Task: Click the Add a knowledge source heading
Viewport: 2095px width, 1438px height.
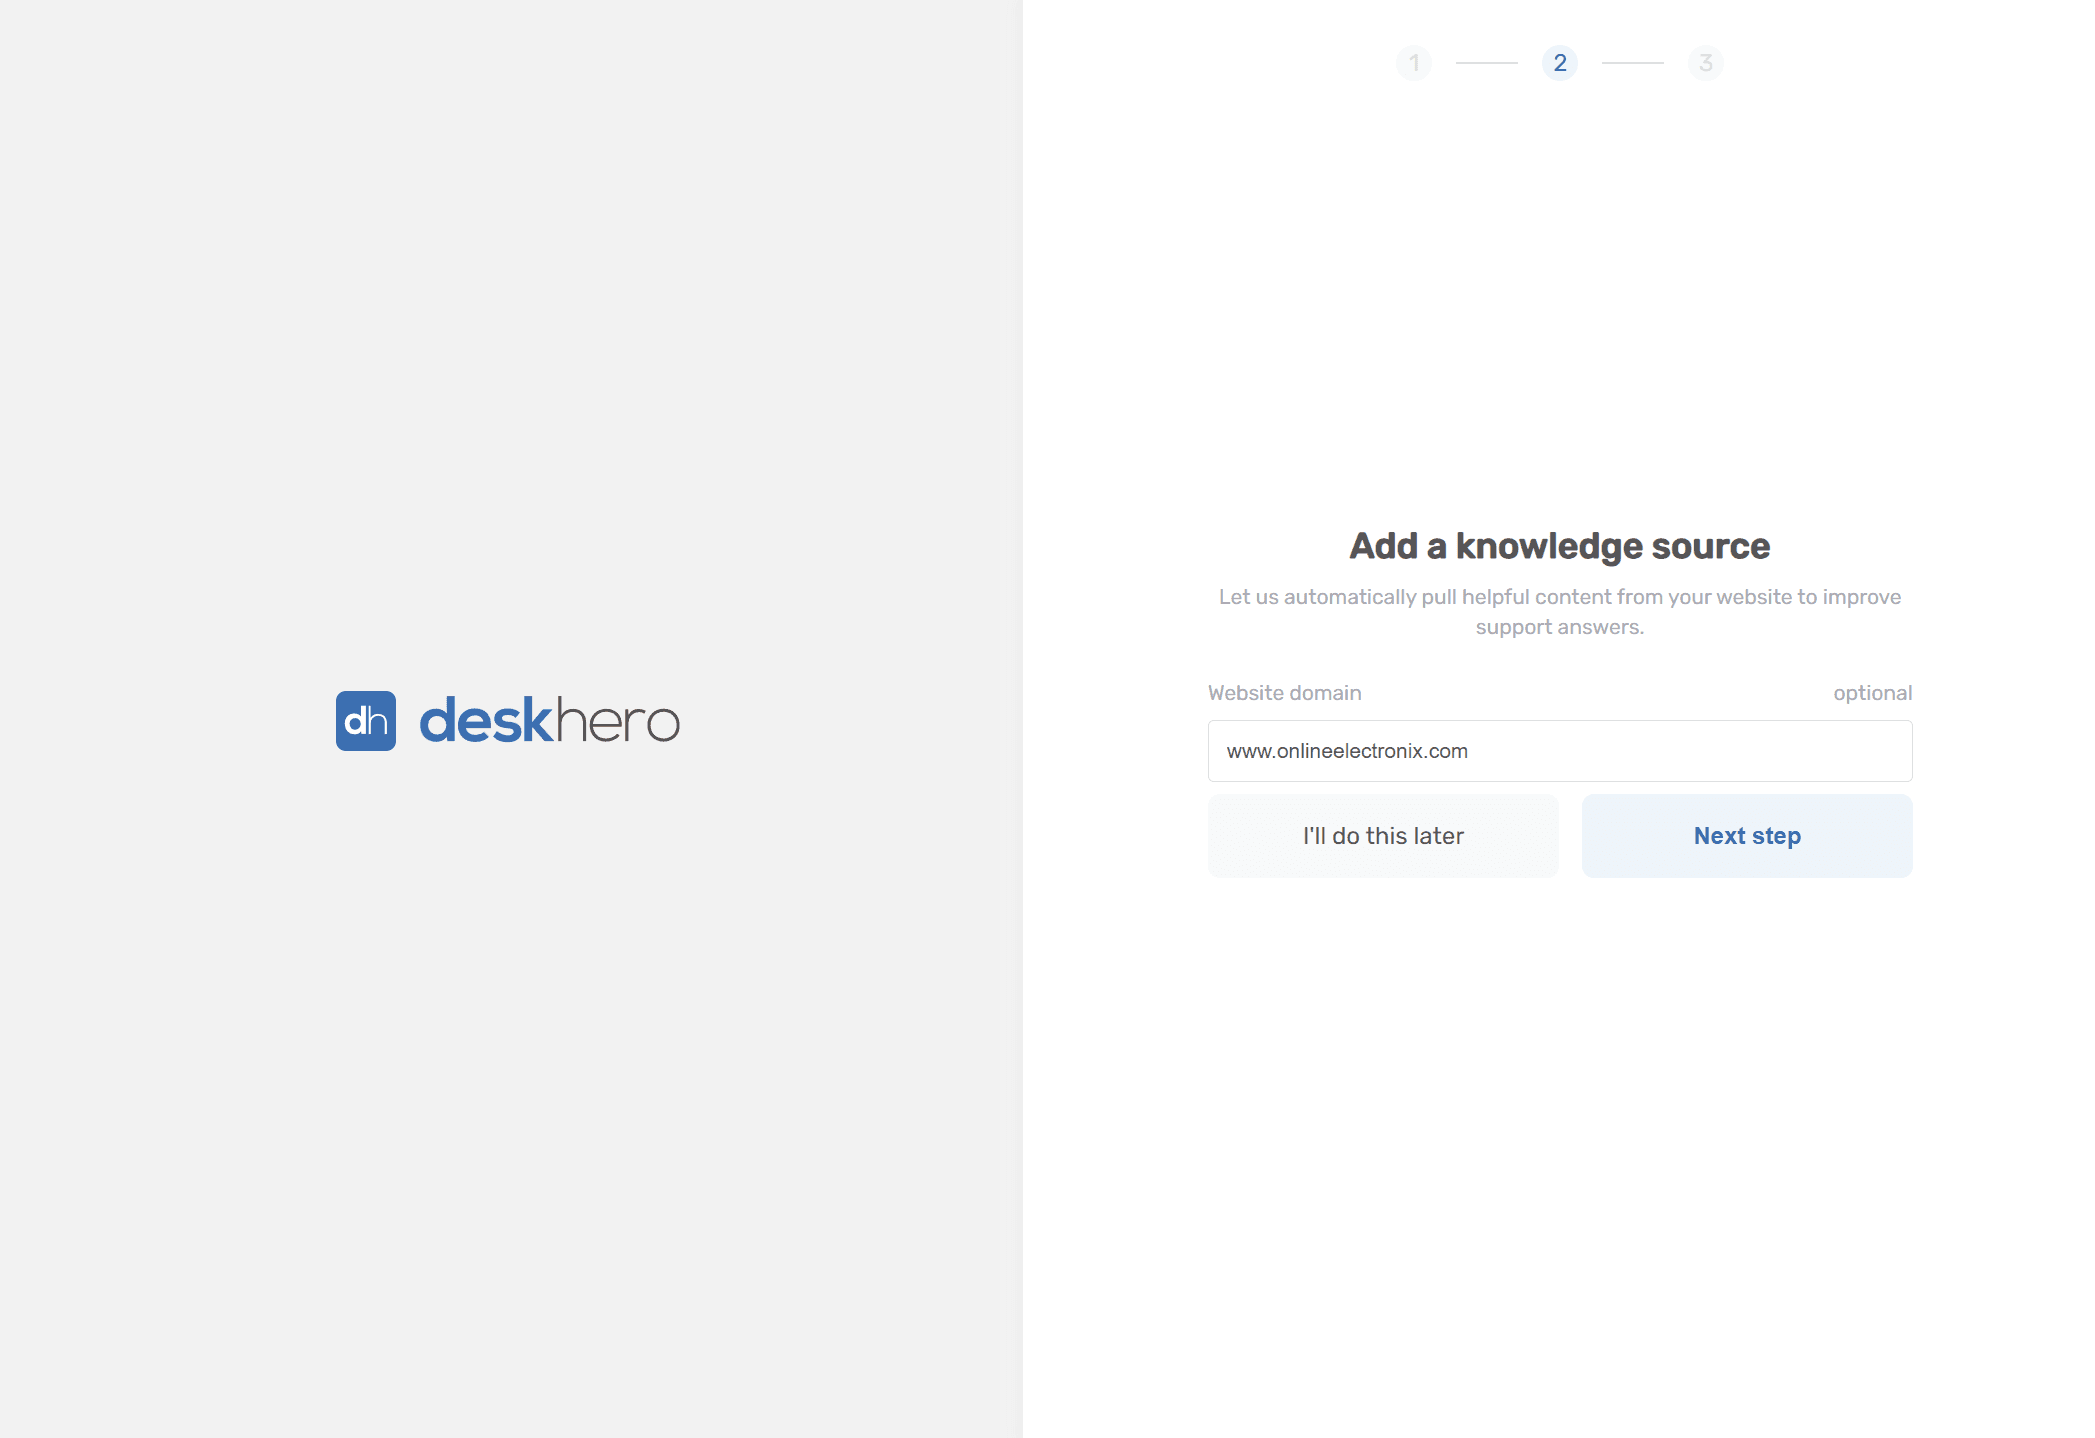Action: coord(1559,546)
